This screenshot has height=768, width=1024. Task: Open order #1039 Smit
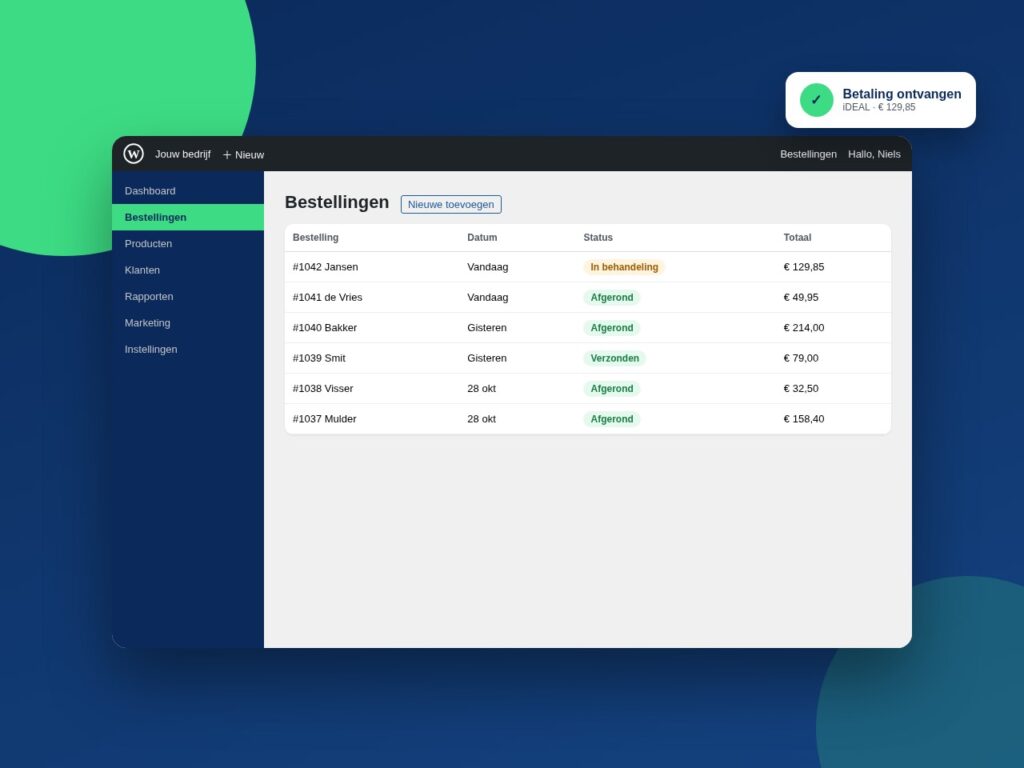click(319, 358)
